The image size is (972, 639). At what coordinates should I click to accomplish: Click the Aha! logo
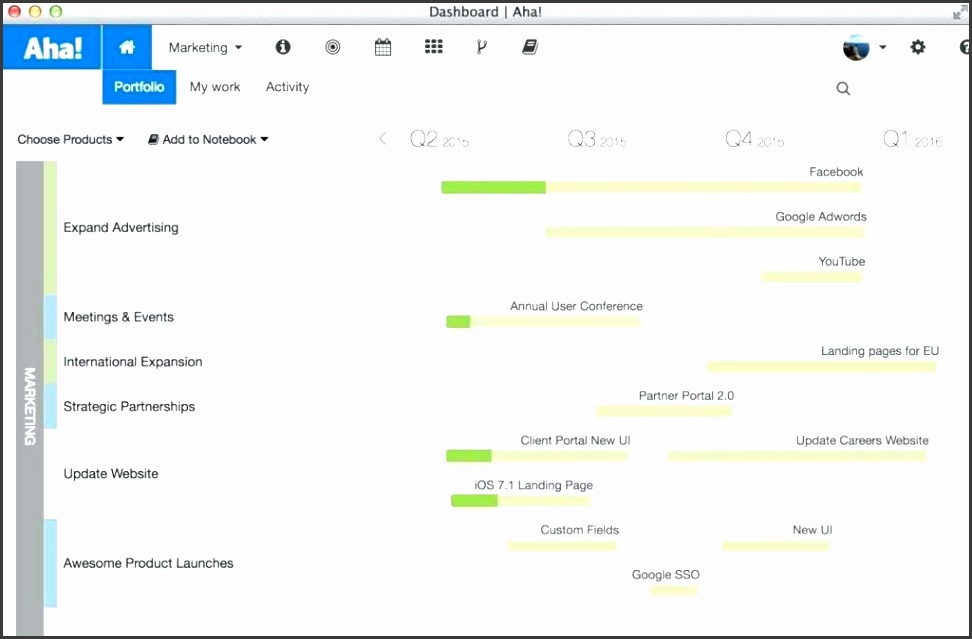pos(53,47)
